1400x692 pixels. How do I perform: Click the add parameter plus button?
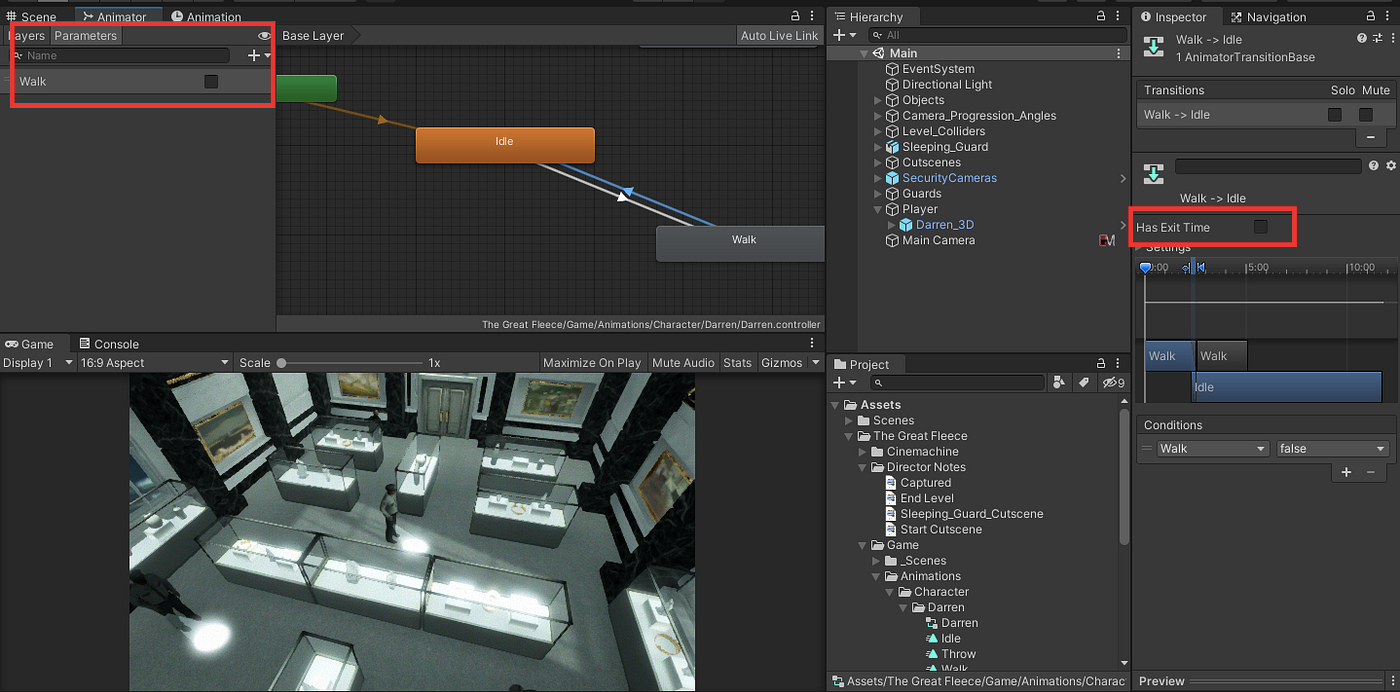[254, 56]
